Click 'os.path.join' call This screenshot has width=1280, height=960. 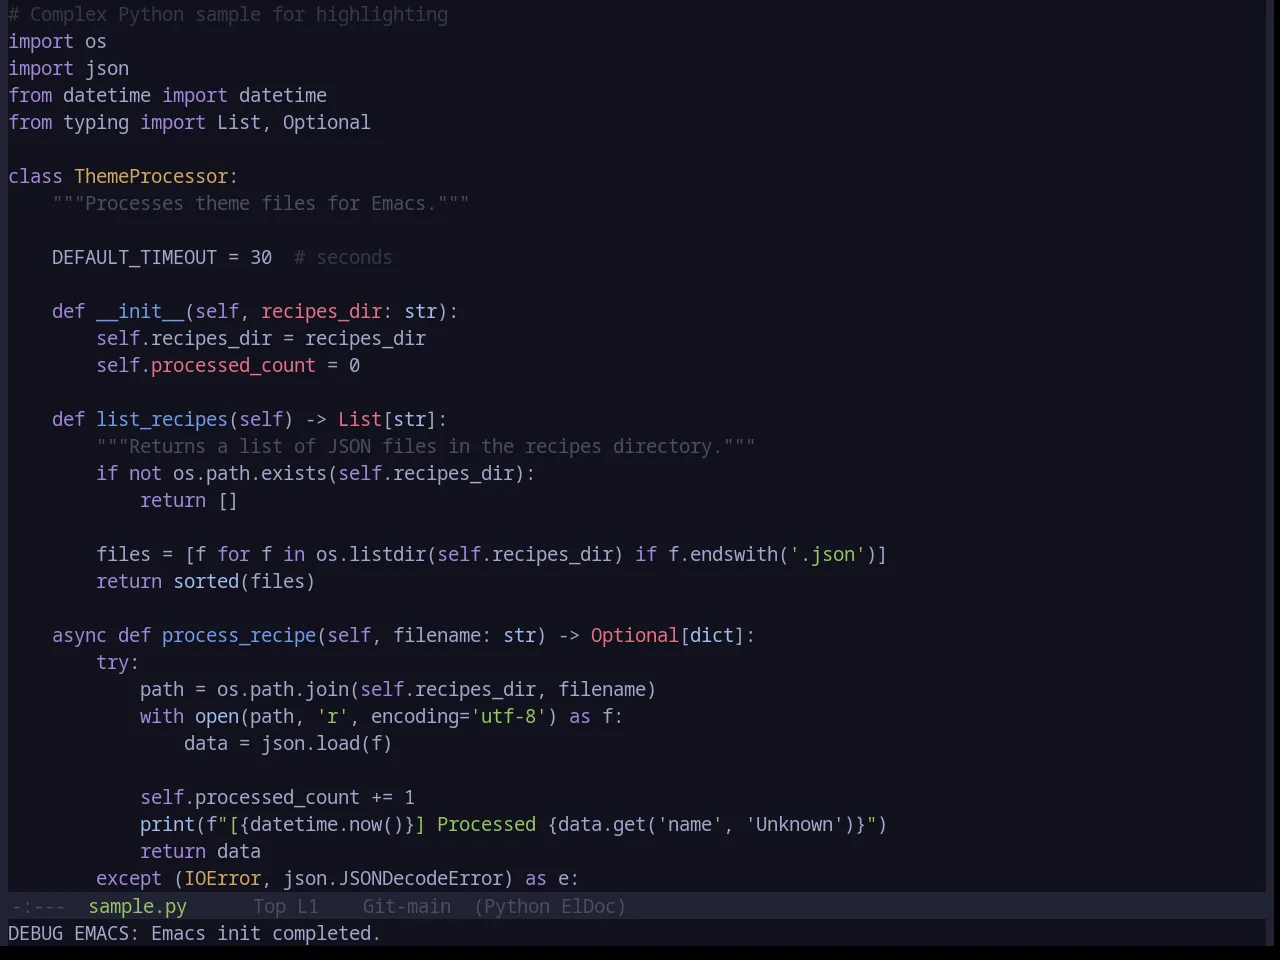click(283, 689)
